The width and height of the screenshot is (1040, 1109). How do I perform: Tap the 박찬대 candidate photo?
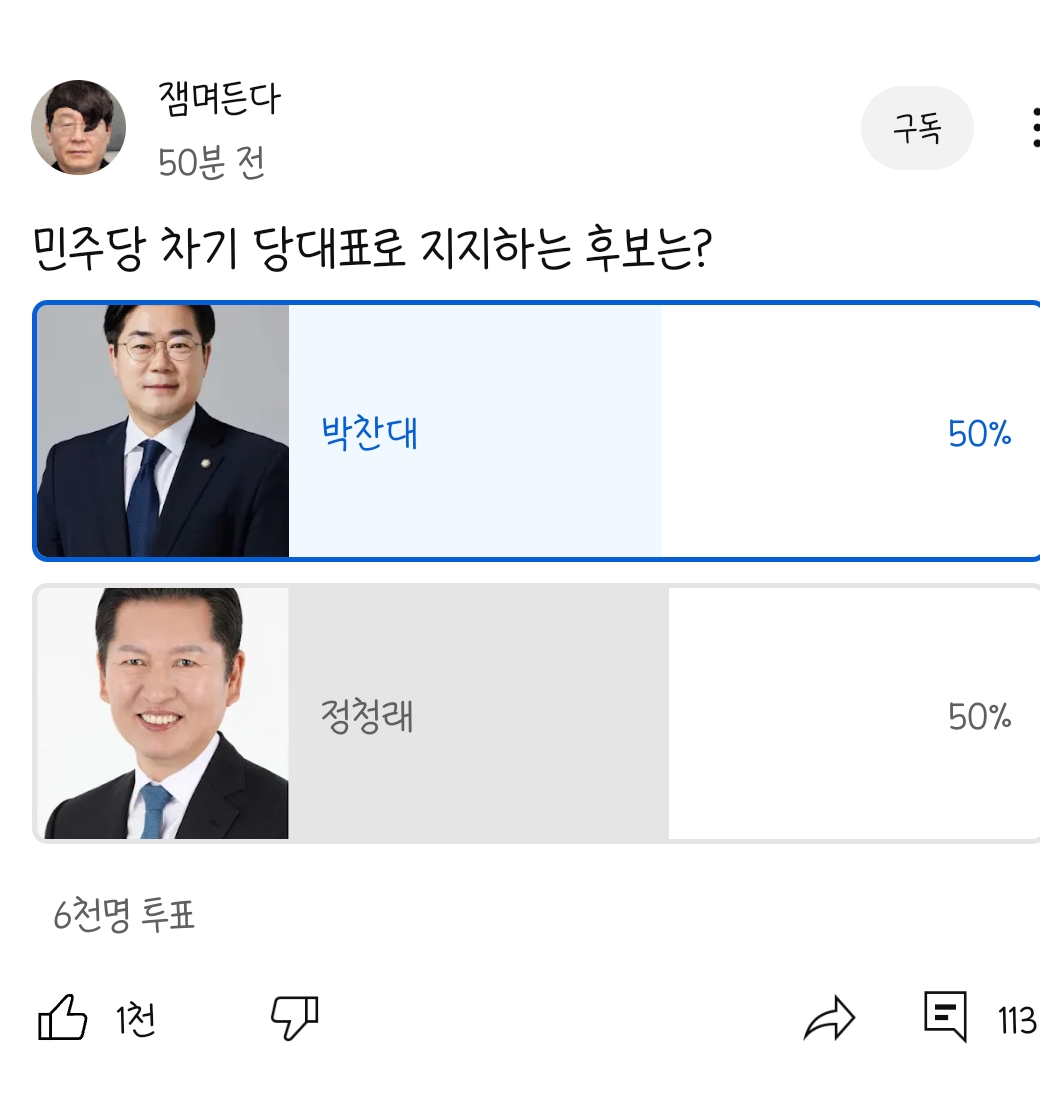pos(163,431)
